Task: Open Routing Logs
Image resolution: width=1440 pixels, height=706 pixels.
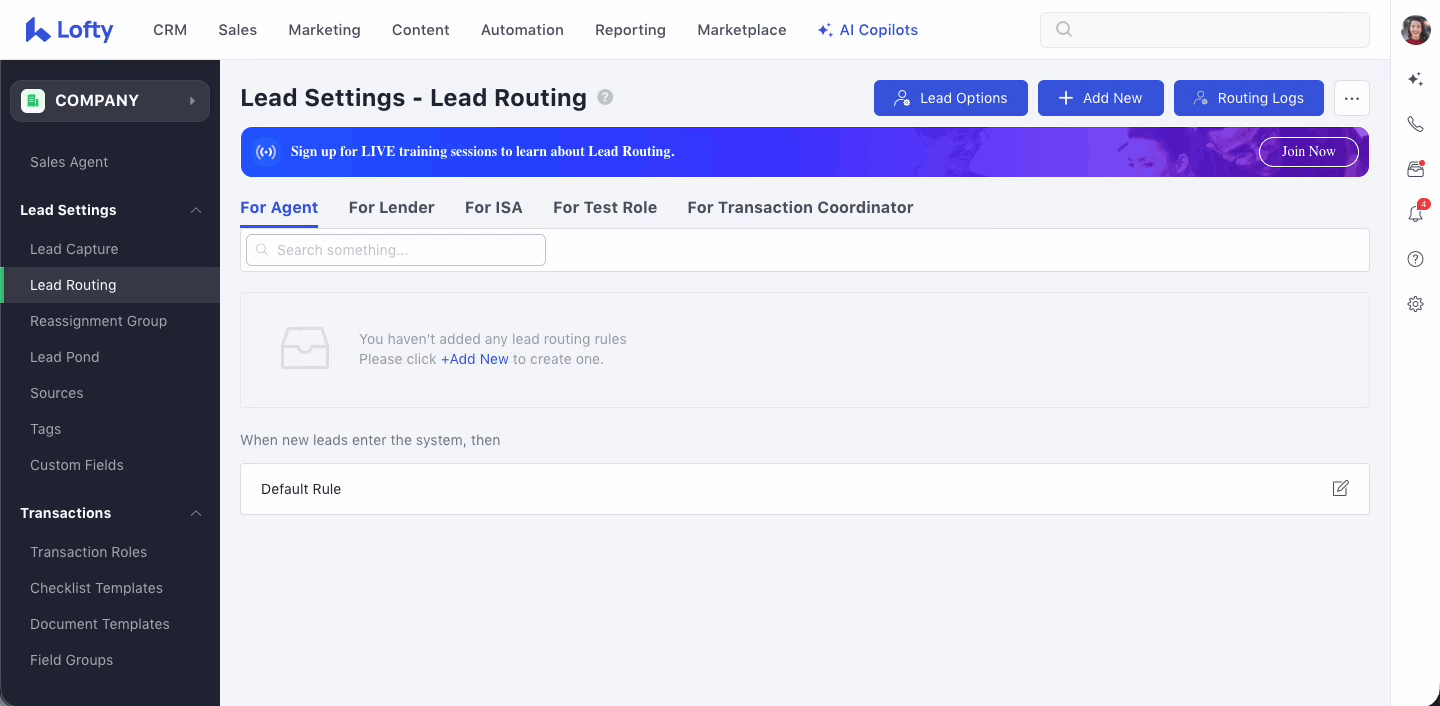Action: pos(1249,98)
